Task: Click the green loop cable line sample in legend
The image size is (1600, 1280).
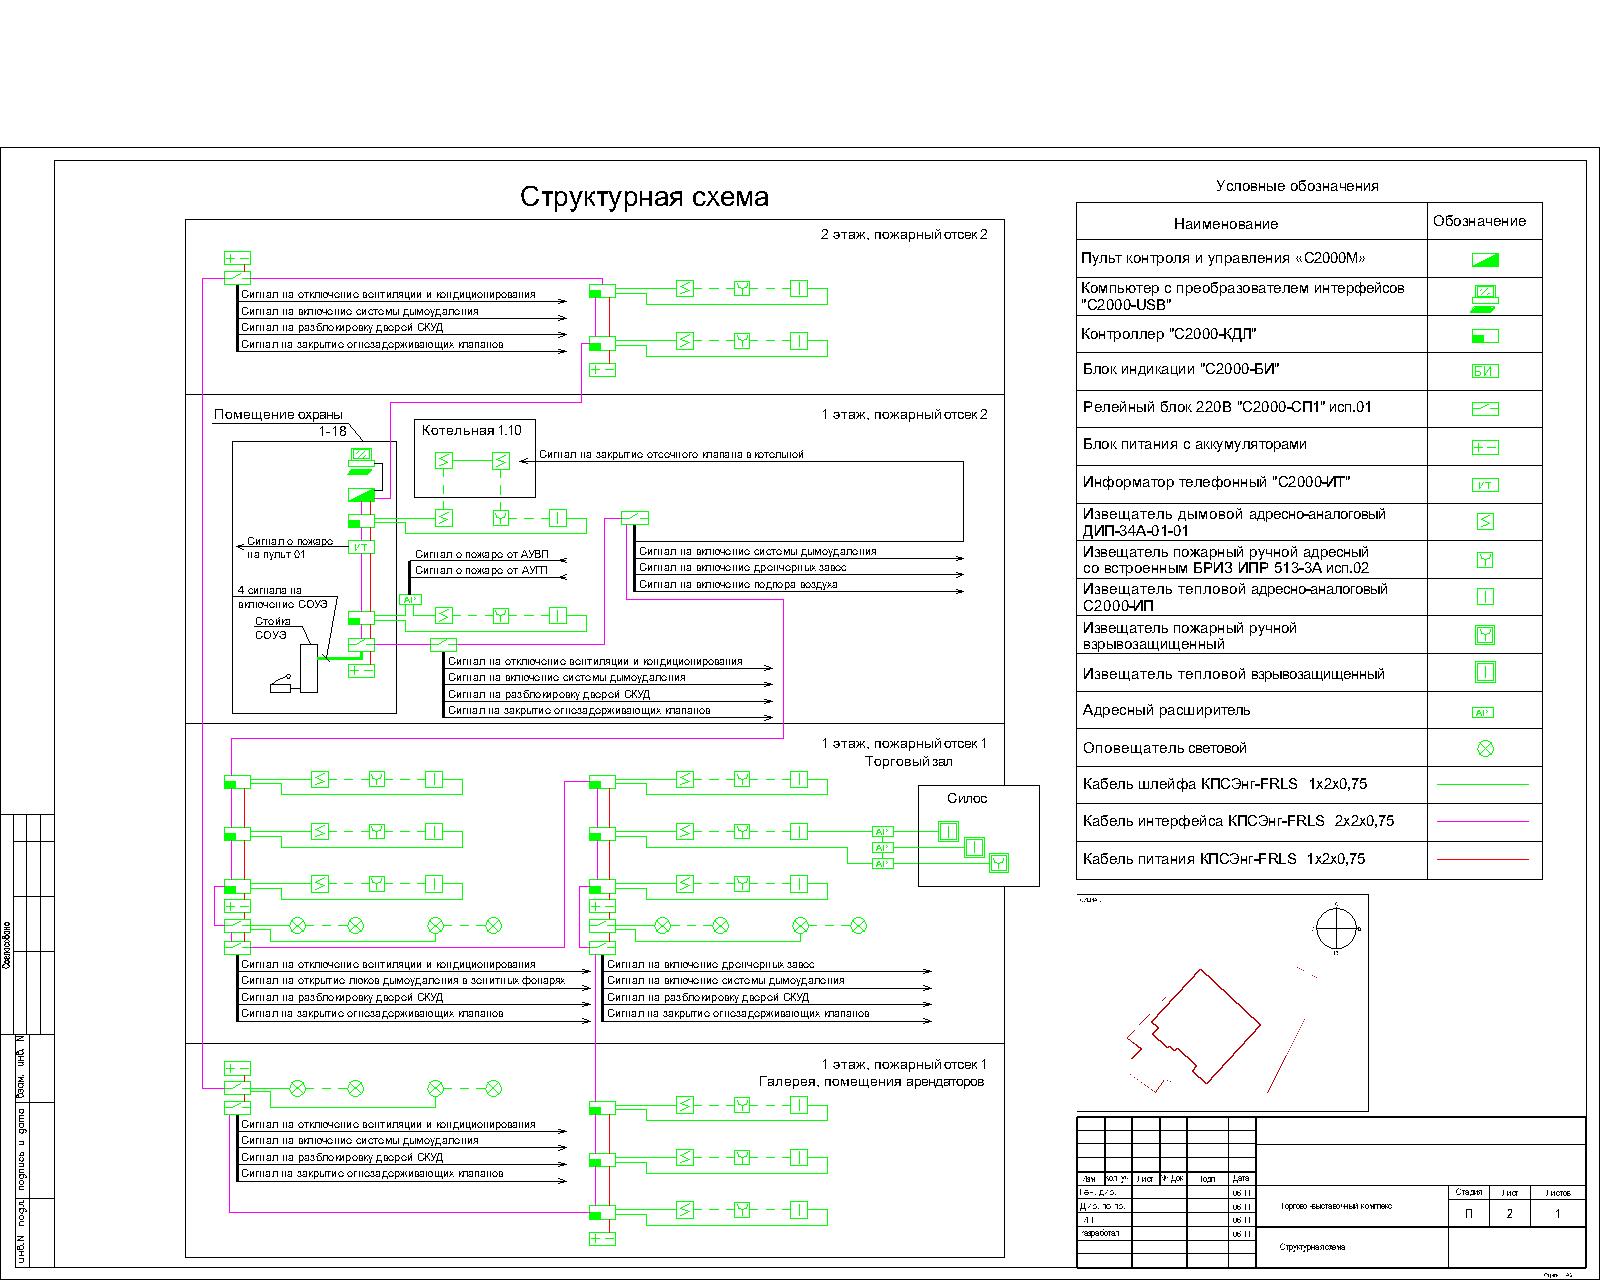Action: pos(1483,784)
